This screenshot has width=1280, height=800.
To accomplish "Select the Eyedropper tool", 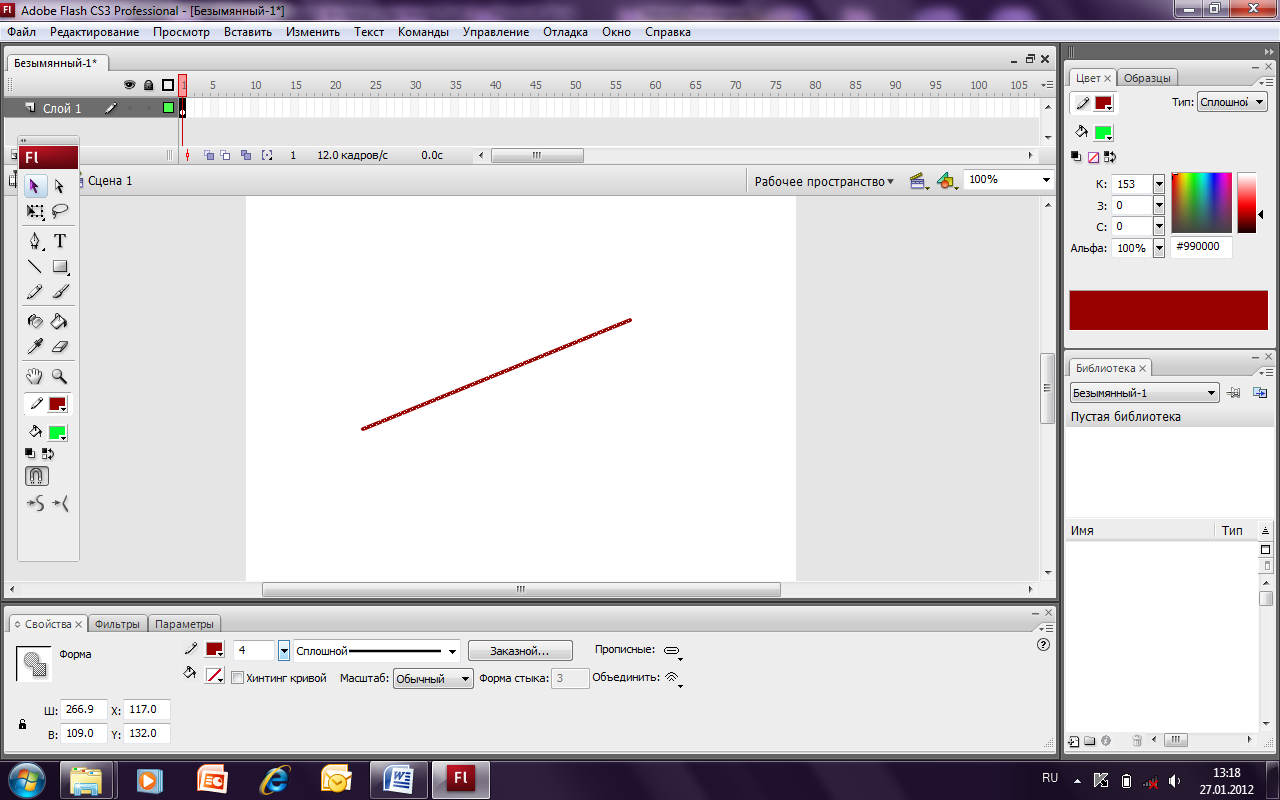I will click(35, 347).
